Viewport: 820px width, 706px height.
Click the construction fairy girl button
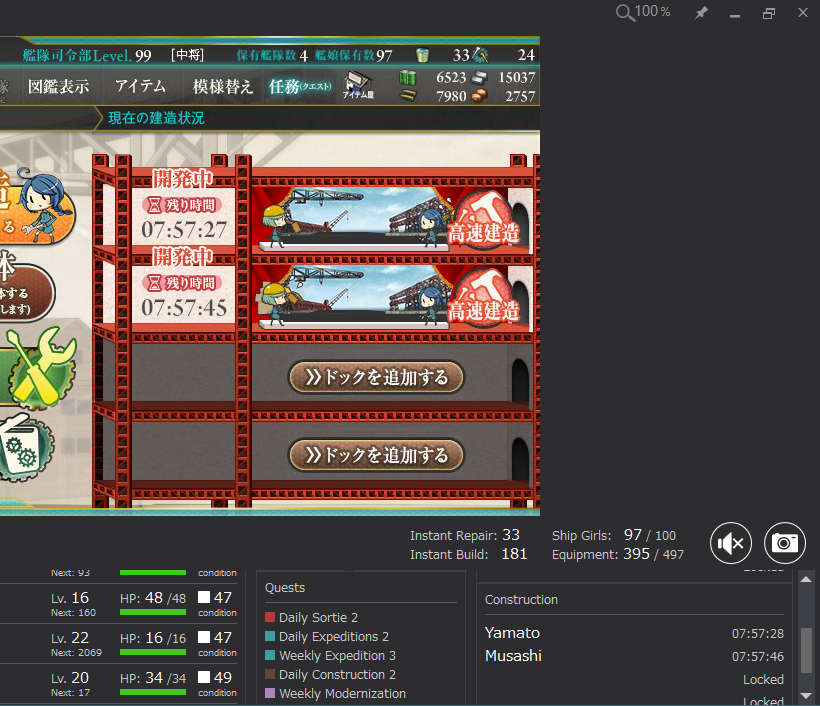[x=36, y=208]
